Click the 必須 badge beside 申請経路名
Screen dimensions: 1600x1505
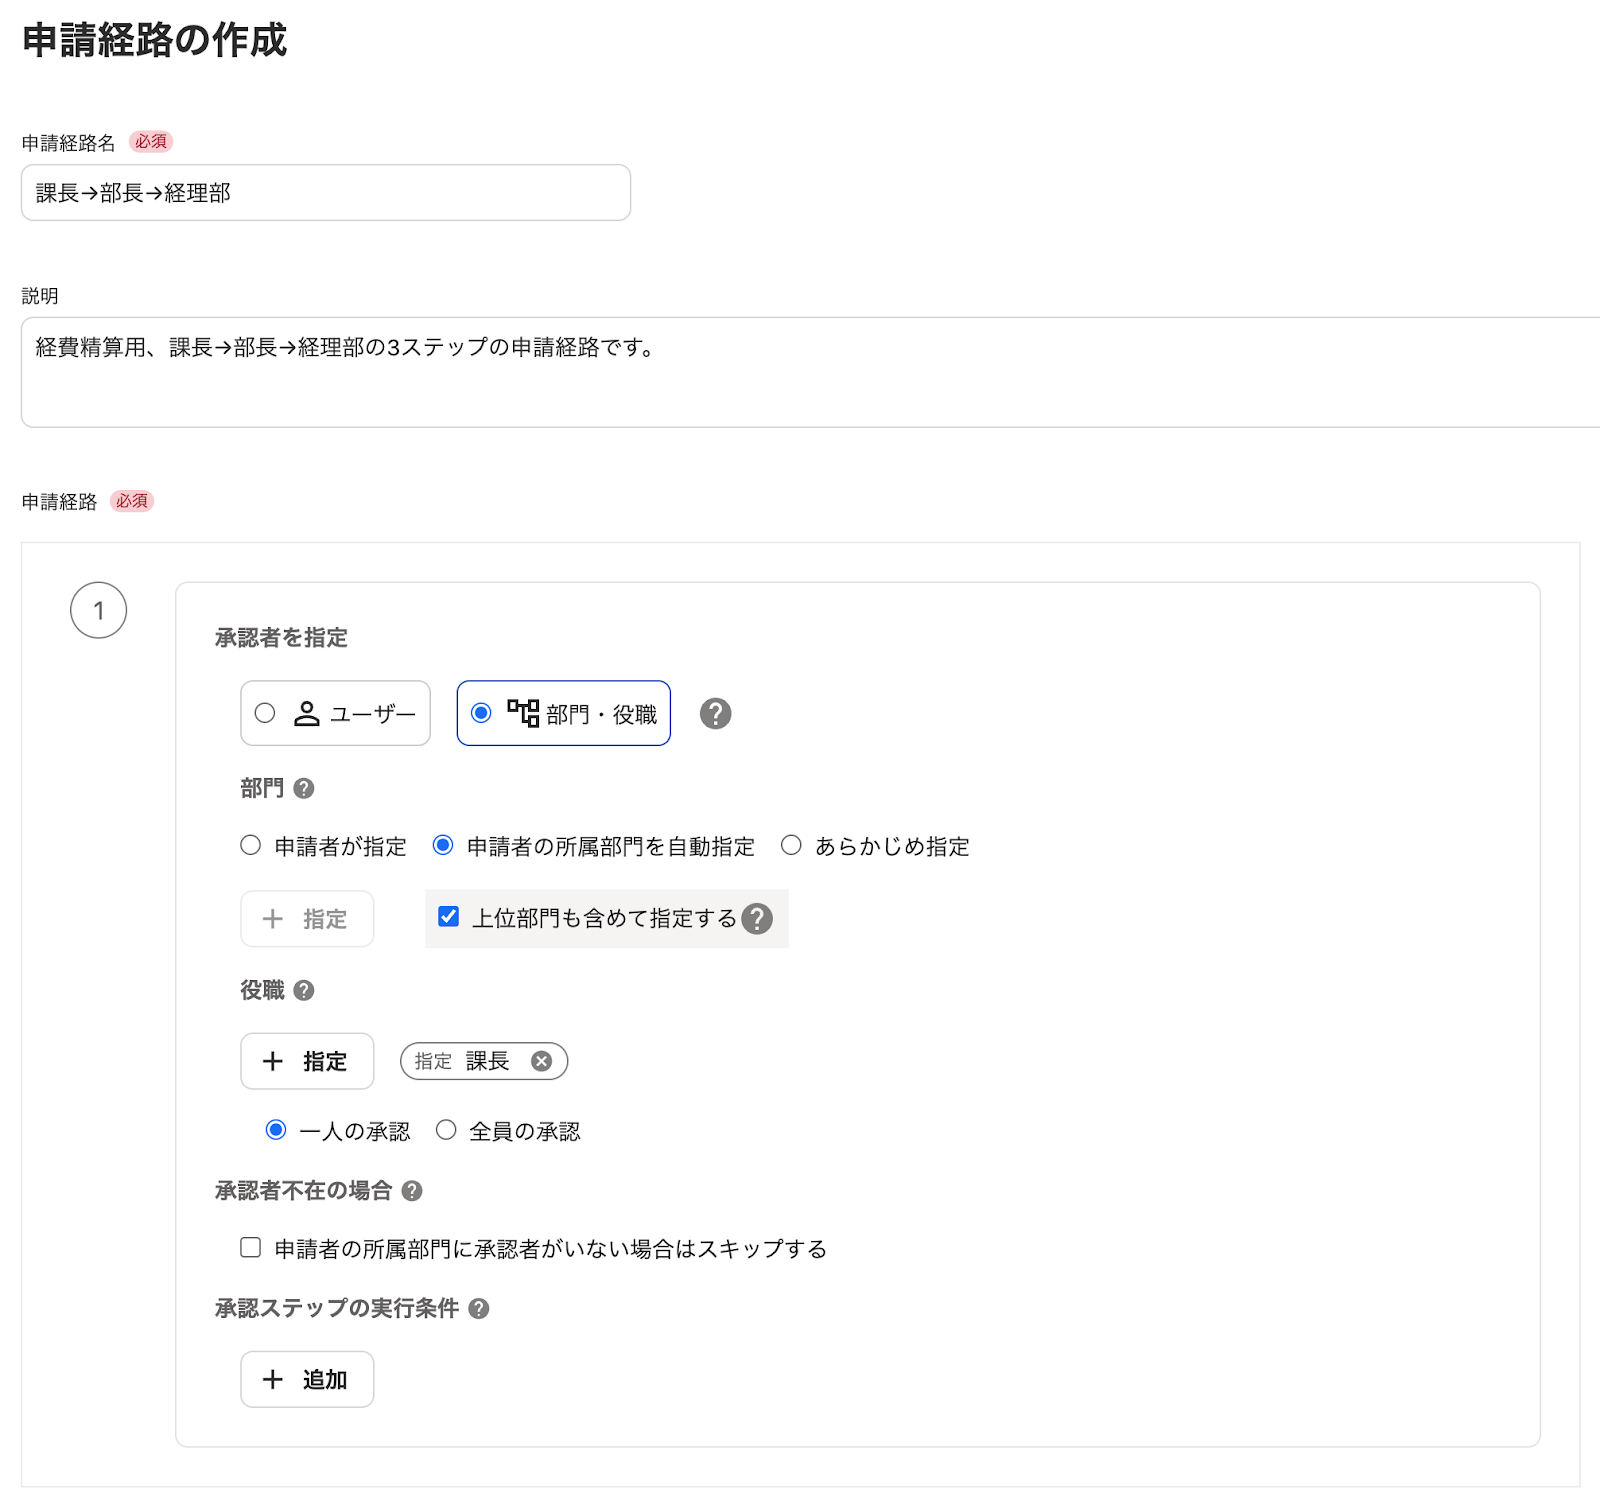151,142
